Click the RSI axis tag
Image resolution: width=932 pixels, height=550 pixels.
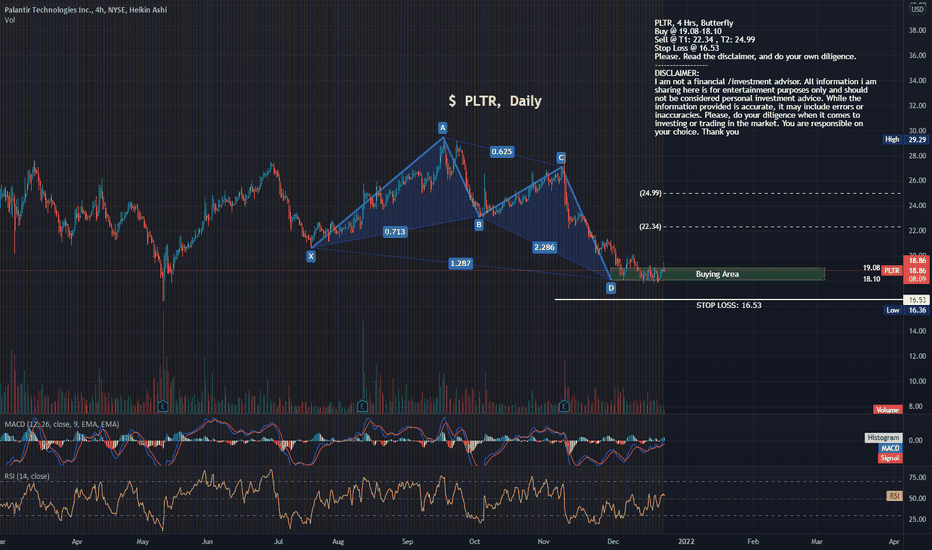coord(895,496)
